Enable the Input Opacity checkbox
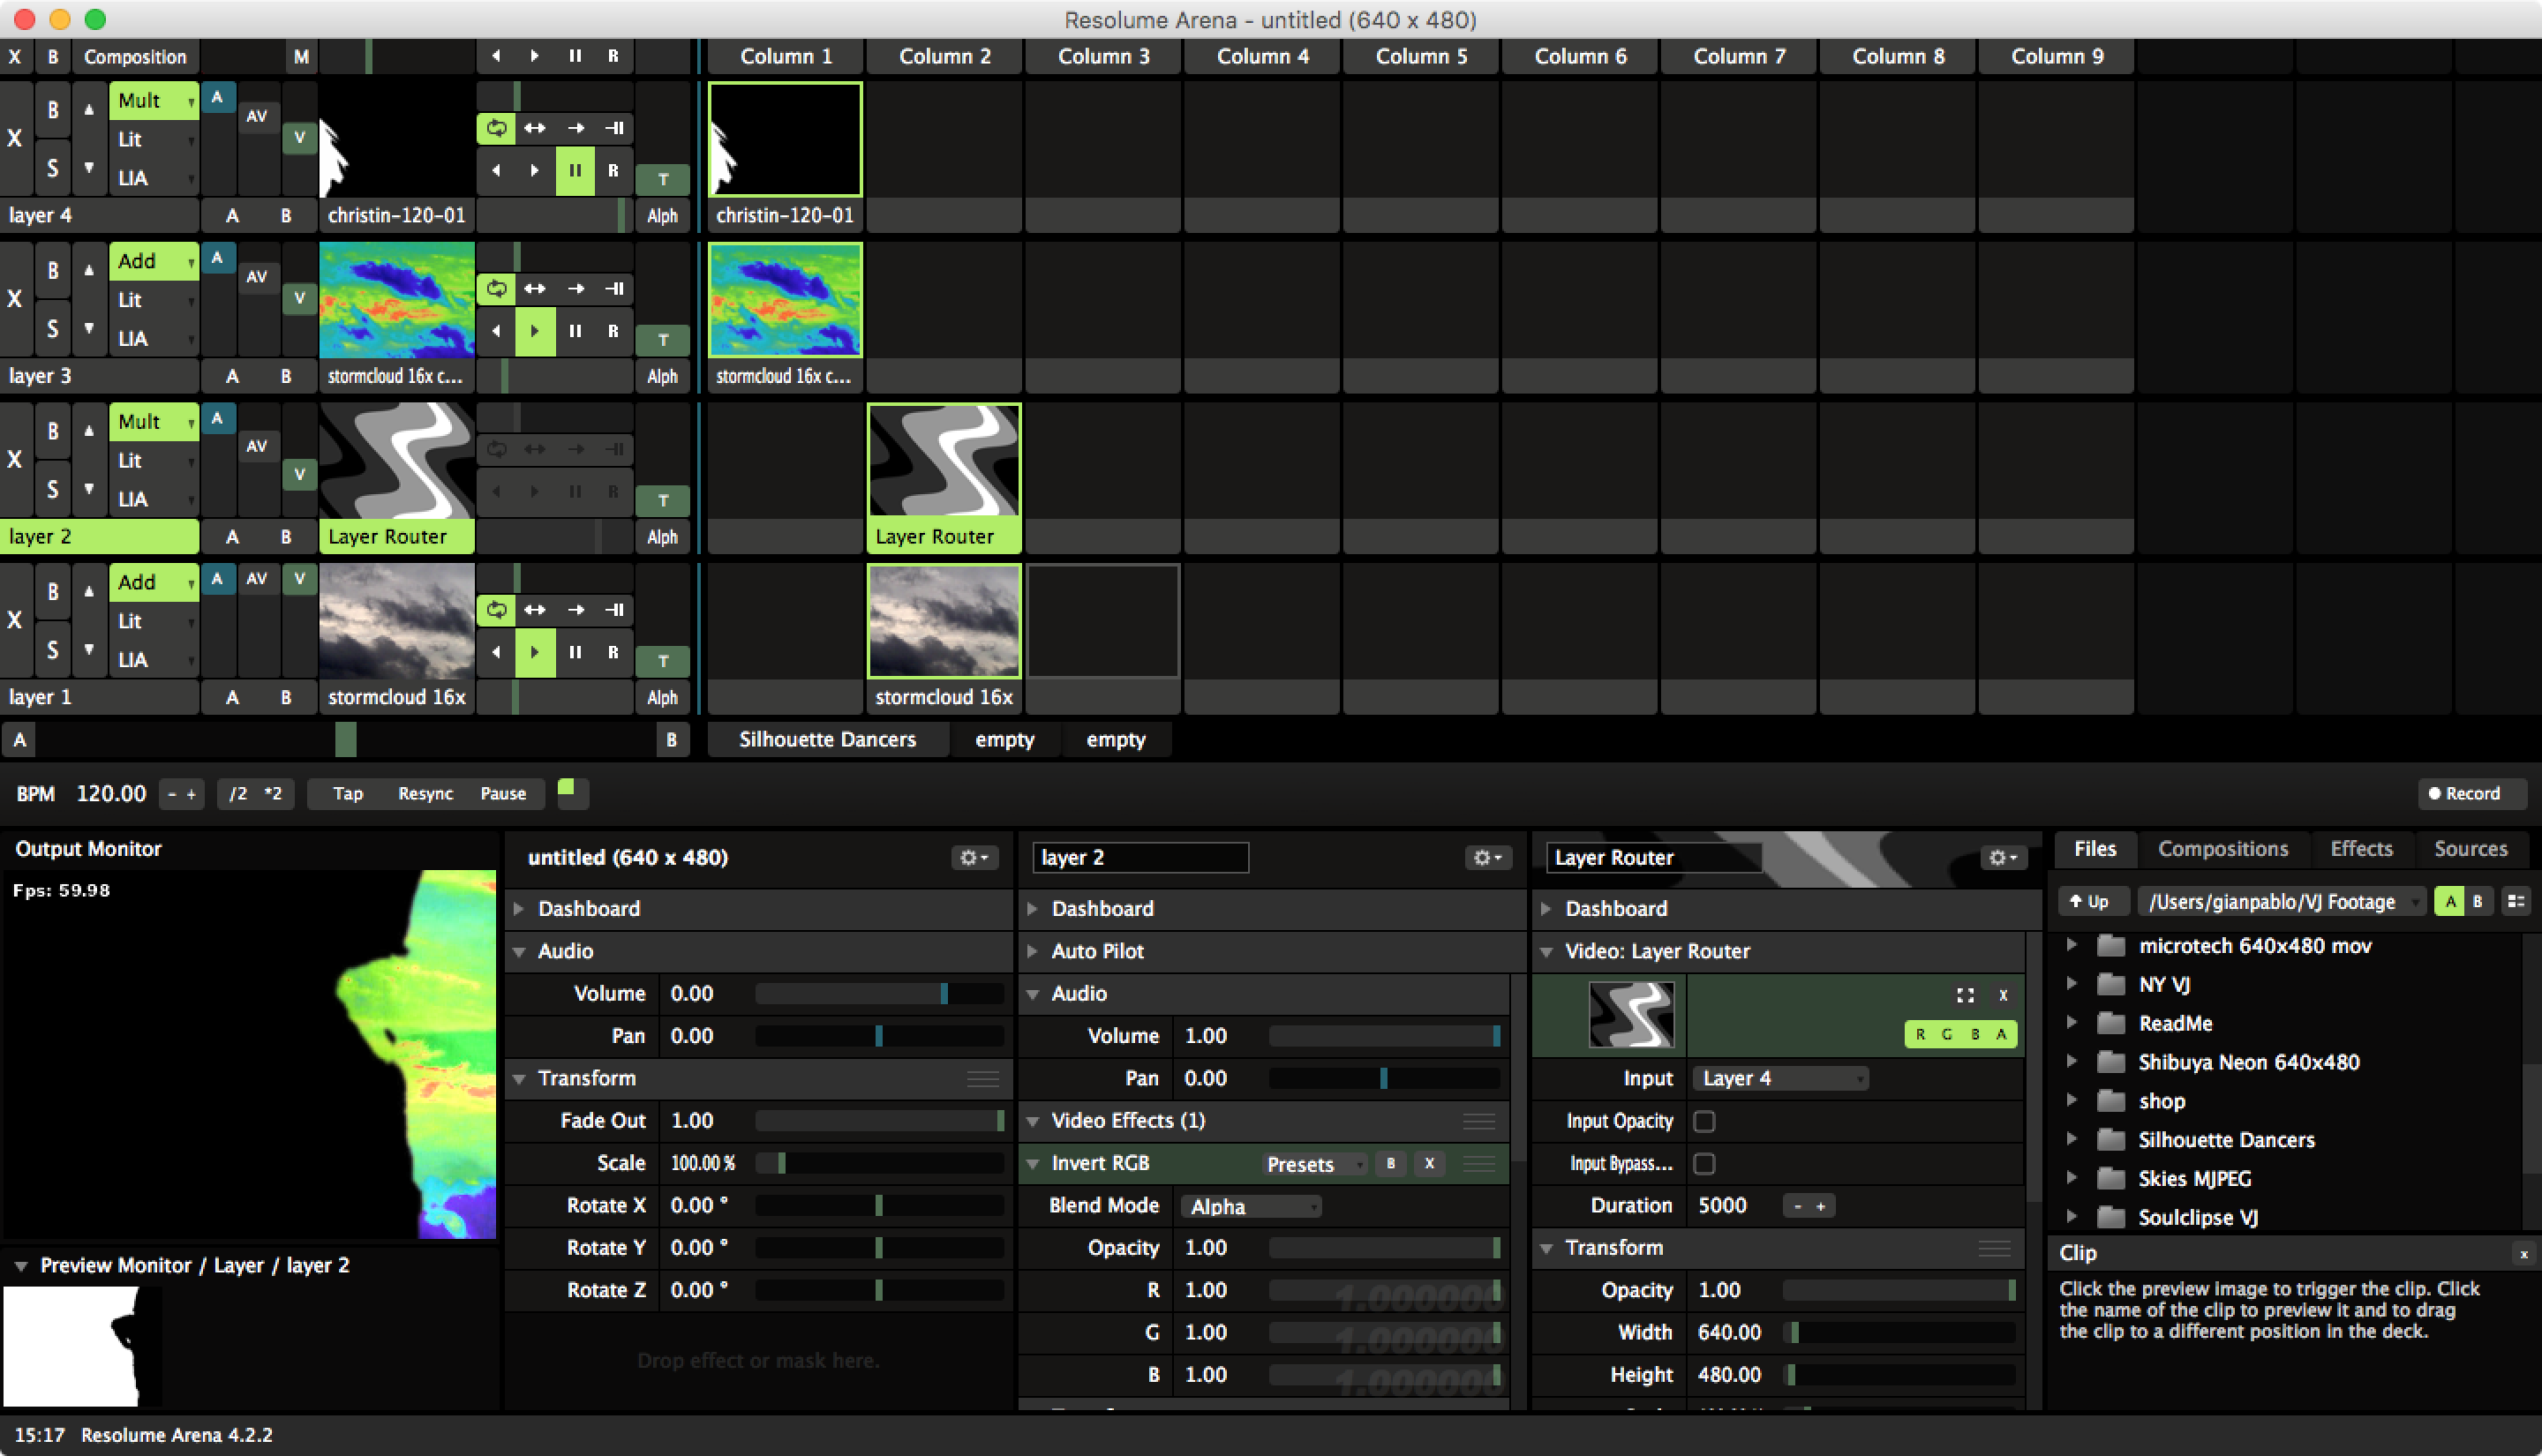Viewport: 2542px width, 1456px height. coord(1704,1121)
